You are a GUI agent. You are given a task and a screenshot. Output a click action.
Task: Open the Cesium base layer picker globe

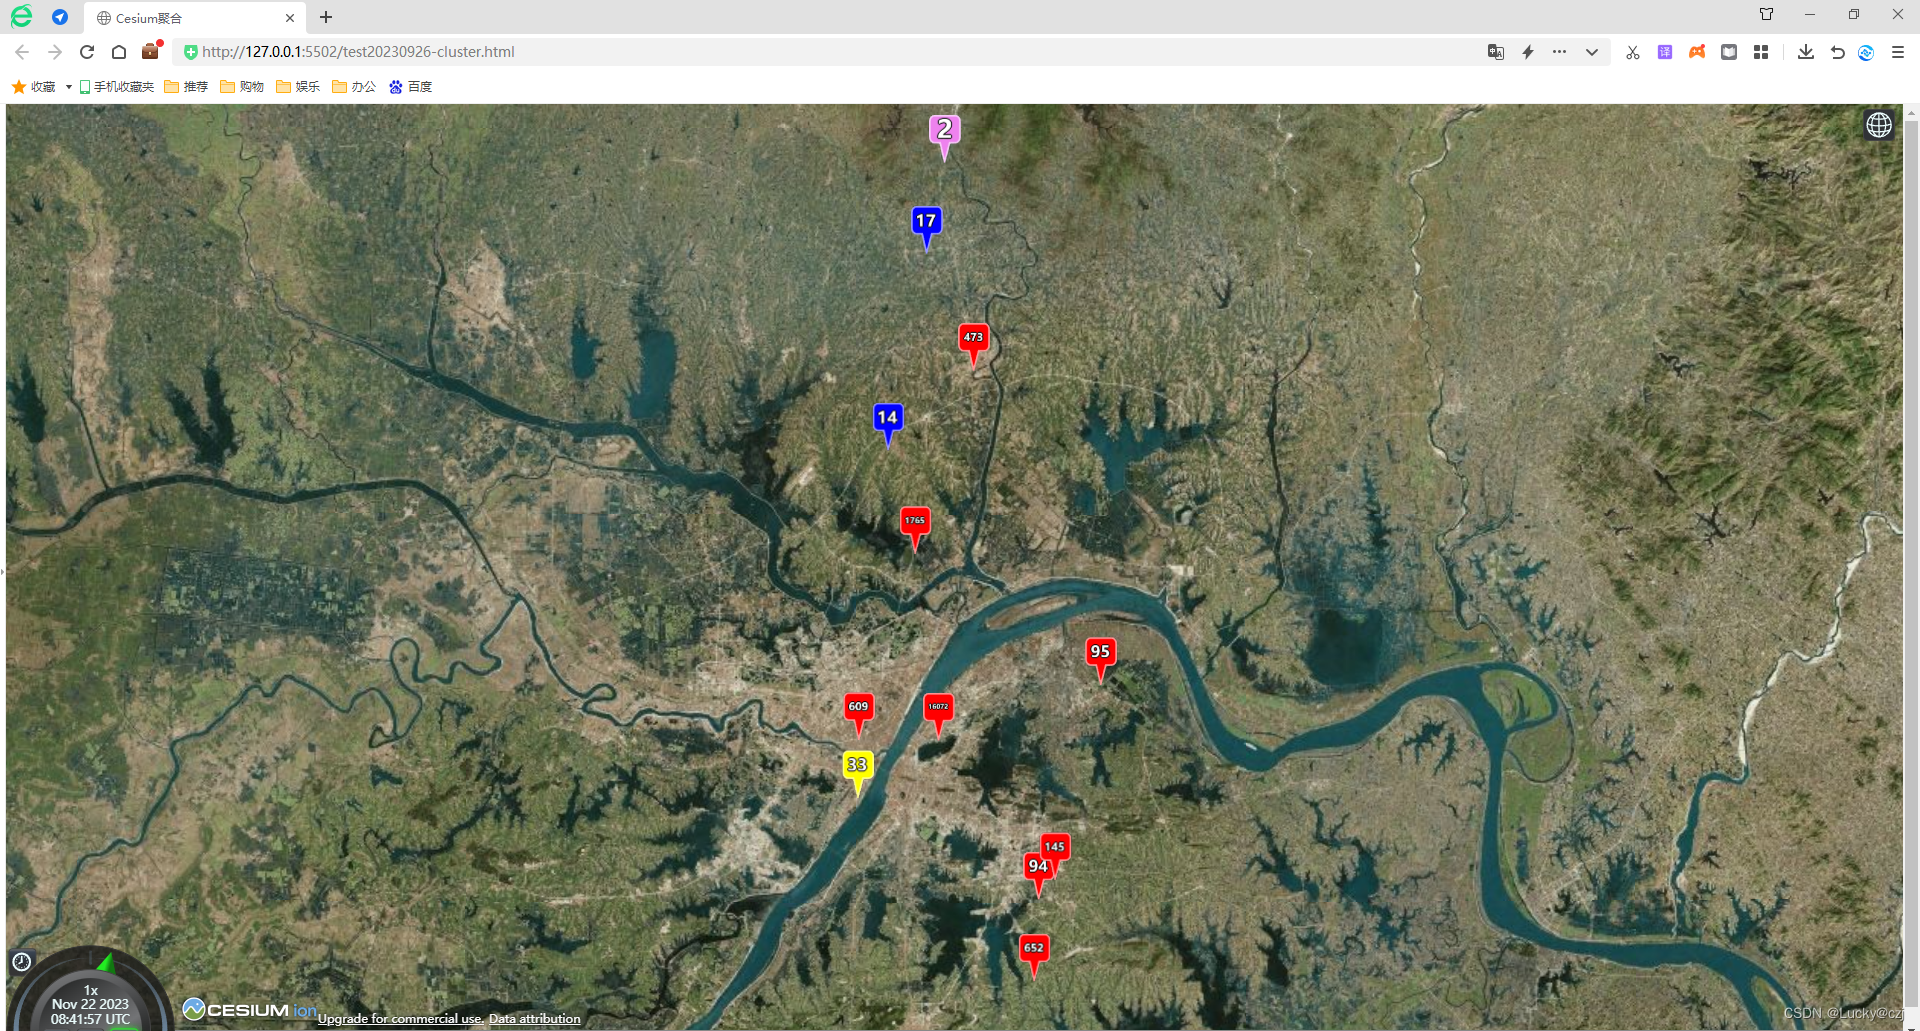[x=1879, y=125]
